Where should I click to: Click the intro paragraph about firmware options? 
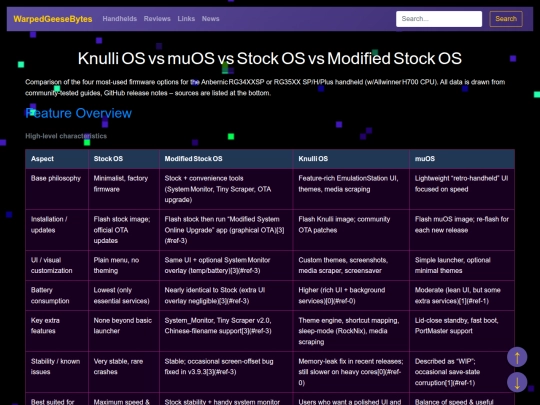coord(265,87)
